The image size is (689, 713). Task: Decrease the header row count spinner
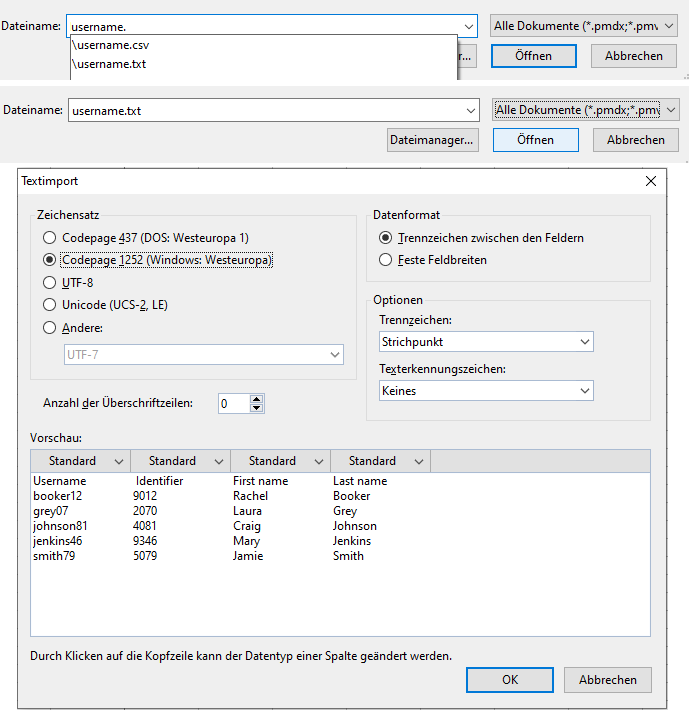pyautogui.click(x=257, y=408)
